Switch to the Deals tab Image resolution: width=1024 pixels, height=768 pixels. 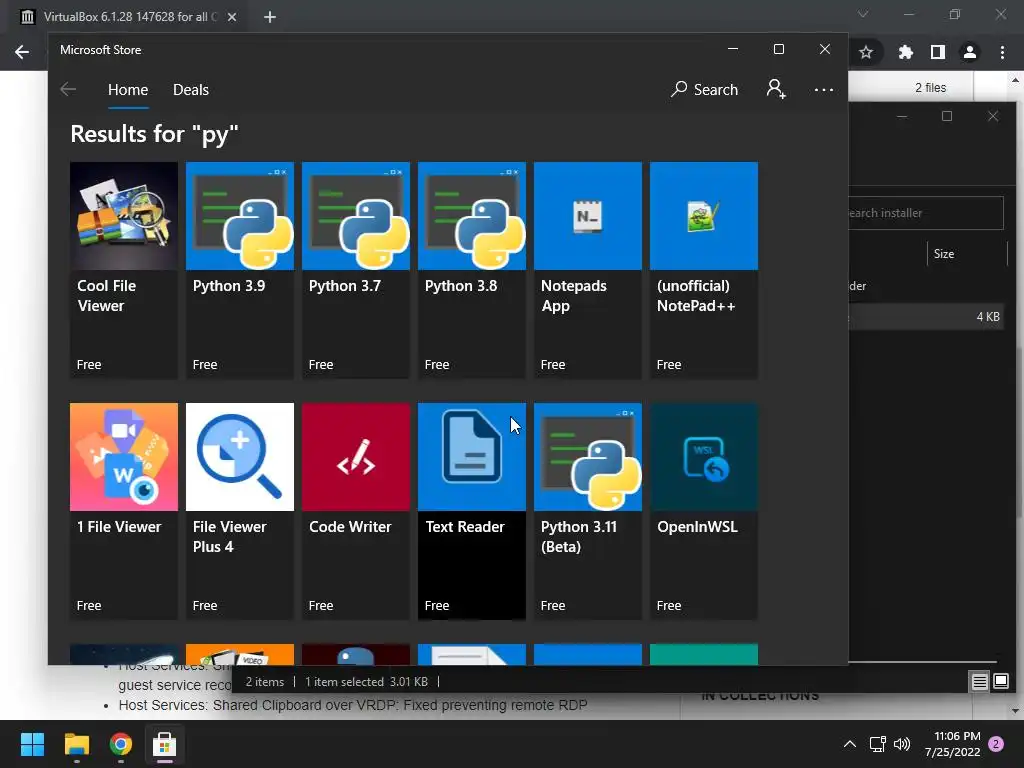pyautogui.click(x=191, y=89)
